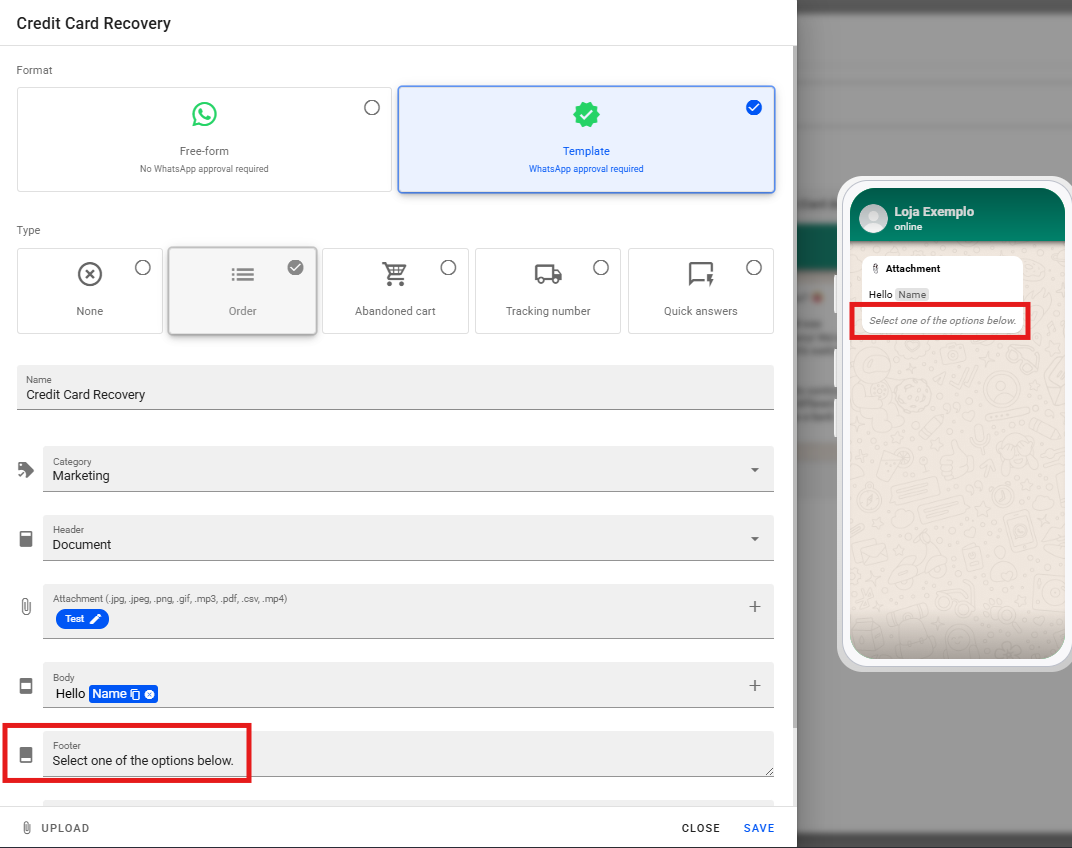This screenshot has width=1072, height=848.
Task: Select the Free-form format radio button
Action: [372, 107]
